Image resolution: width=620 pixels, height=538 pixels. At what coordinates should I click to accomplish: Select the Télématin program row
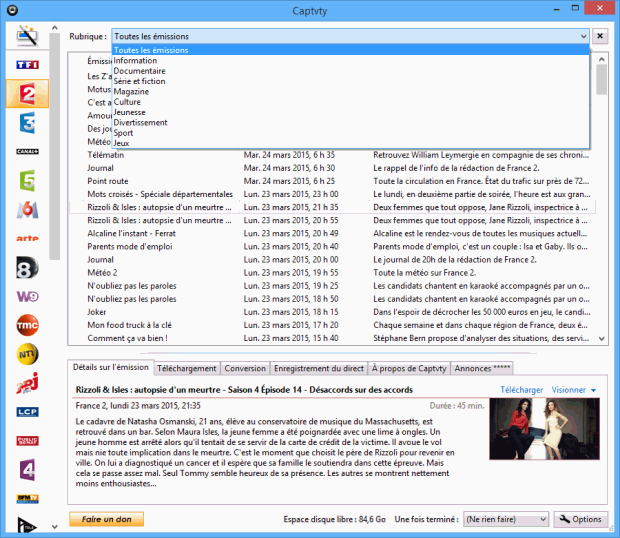[332, 155]
